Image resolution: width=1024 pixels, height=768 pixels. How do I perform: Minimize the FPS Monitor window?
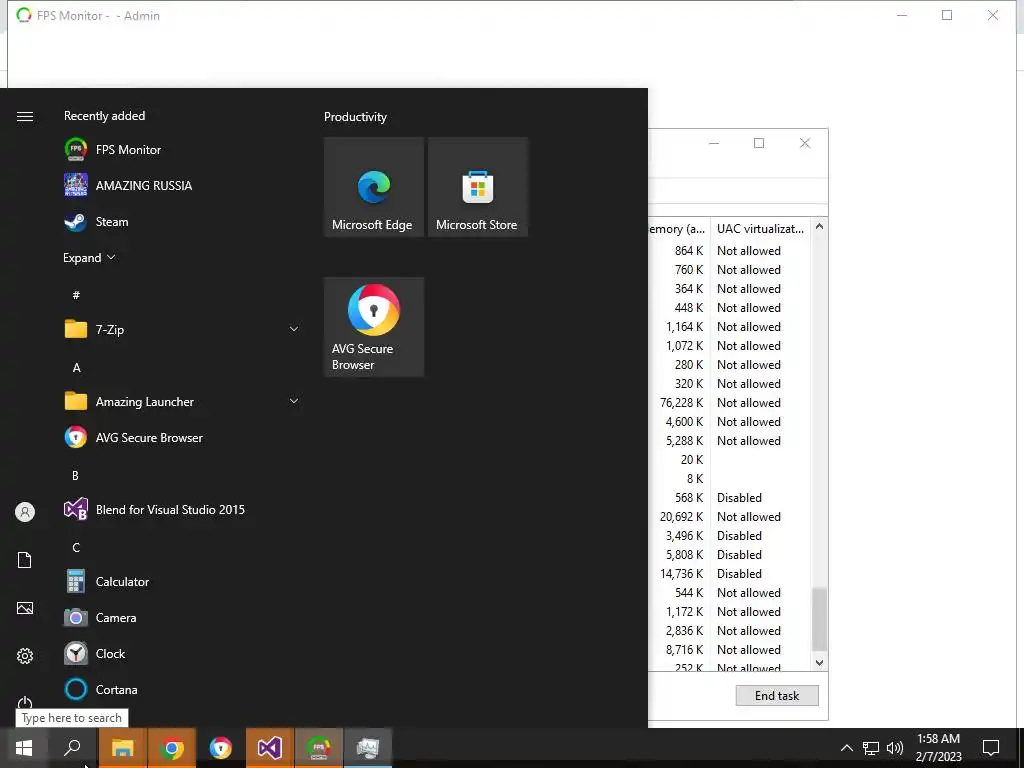pos(902,15)
